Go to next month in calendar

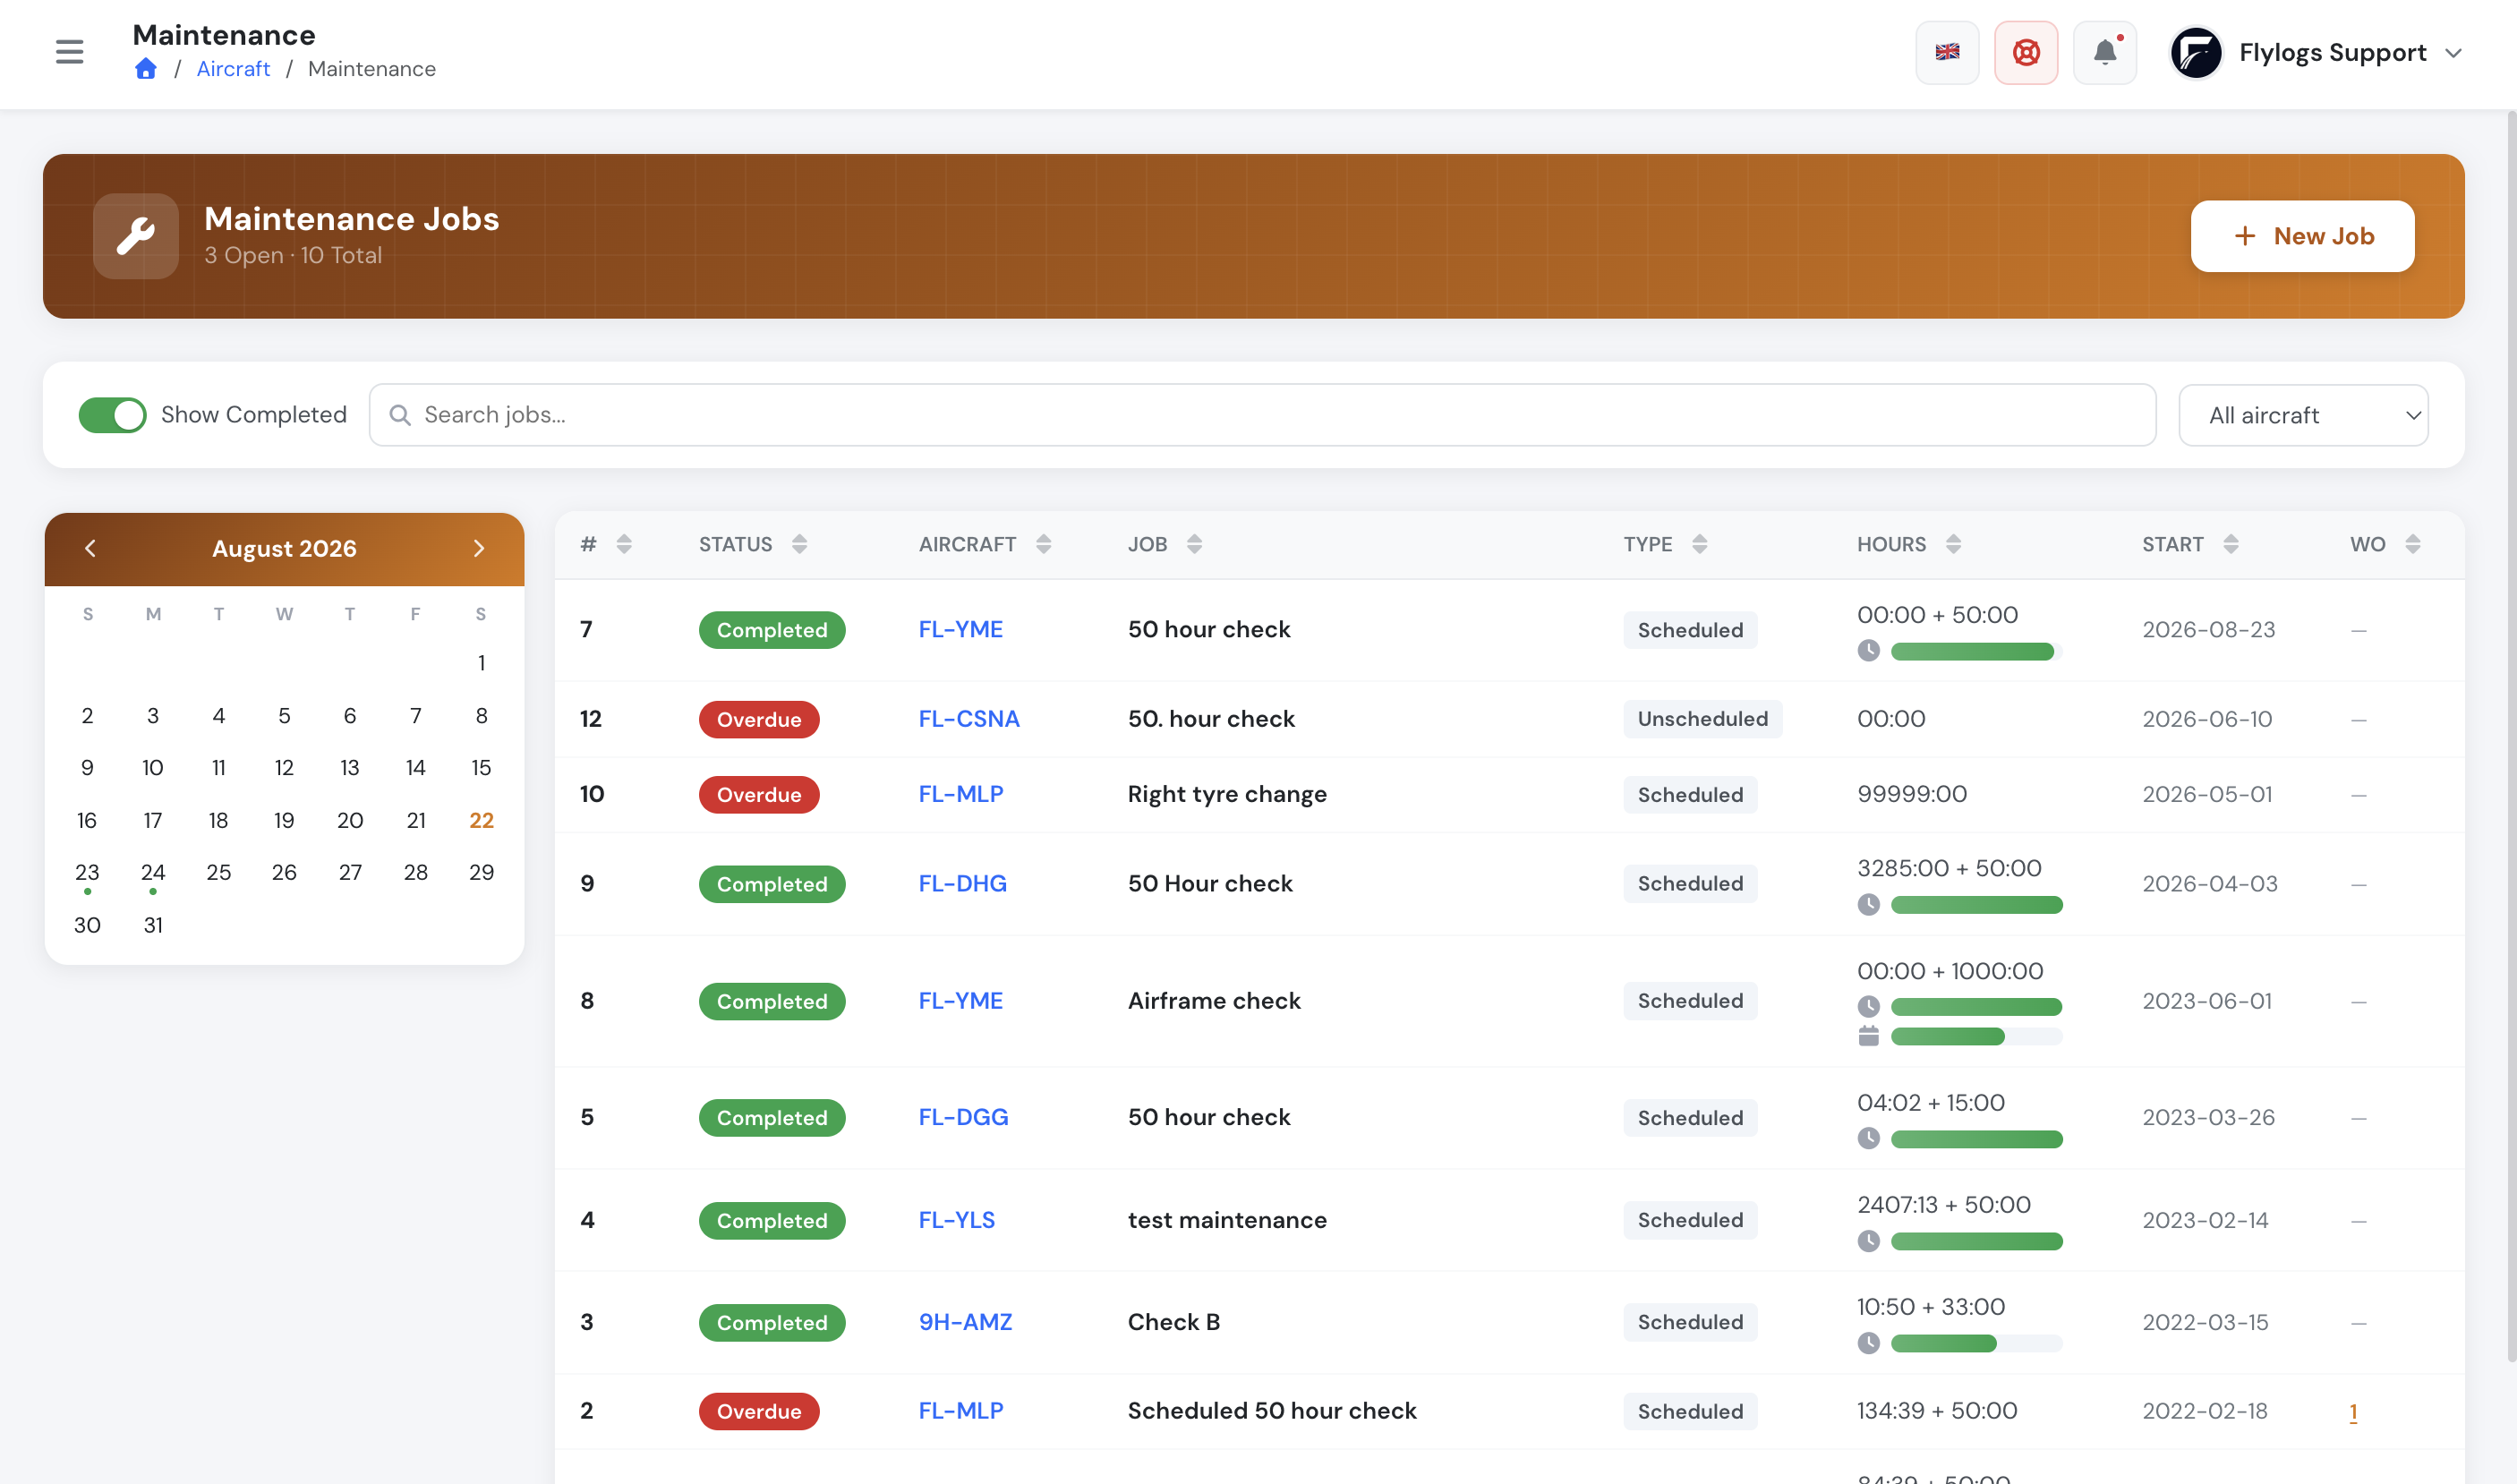click(479, 548)
